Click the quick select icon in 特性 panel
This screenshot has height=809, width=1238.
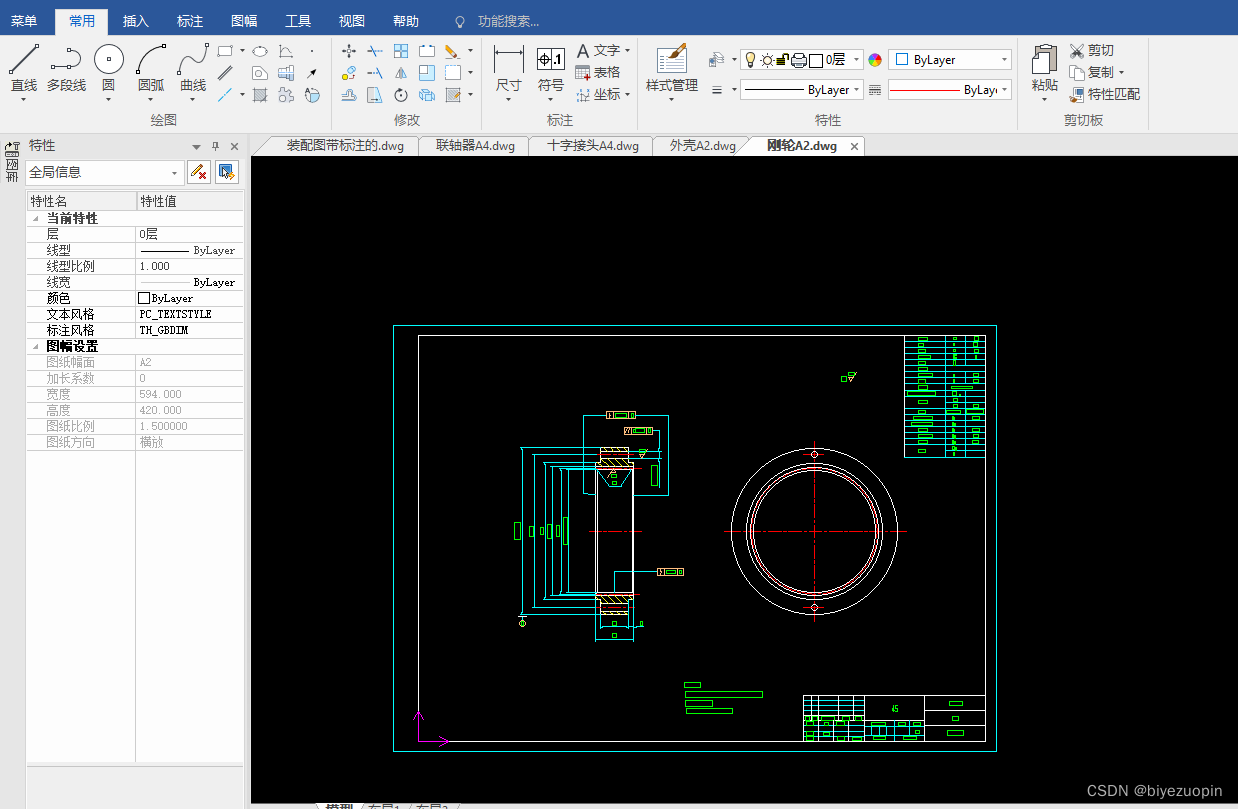click(227, 172)
